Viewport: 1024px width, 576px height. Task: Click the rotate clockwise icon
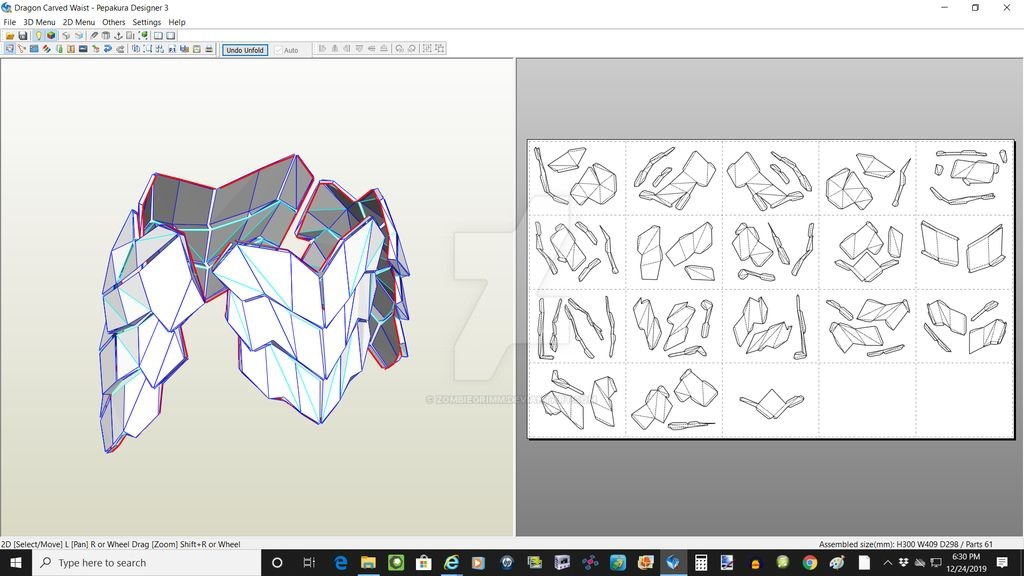coord(411,48)
